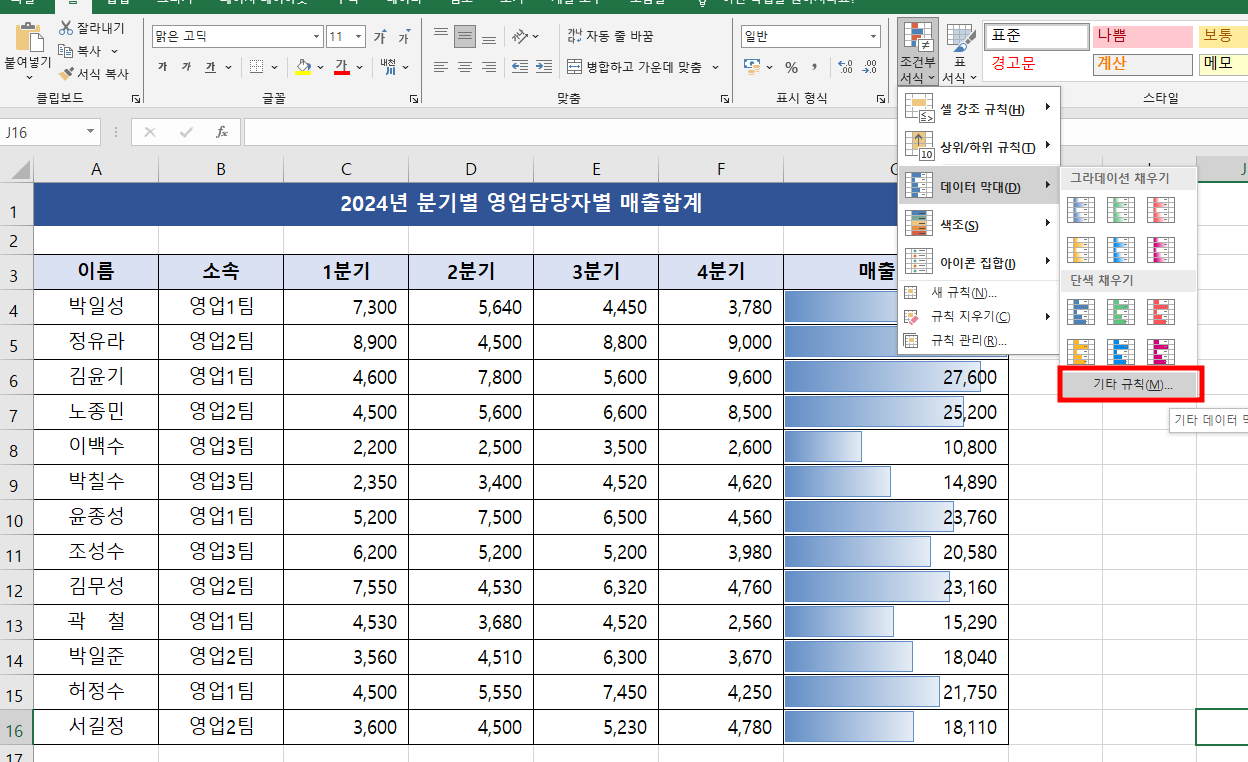
Task: Click the text orientation icon
Action: (520, 37)
